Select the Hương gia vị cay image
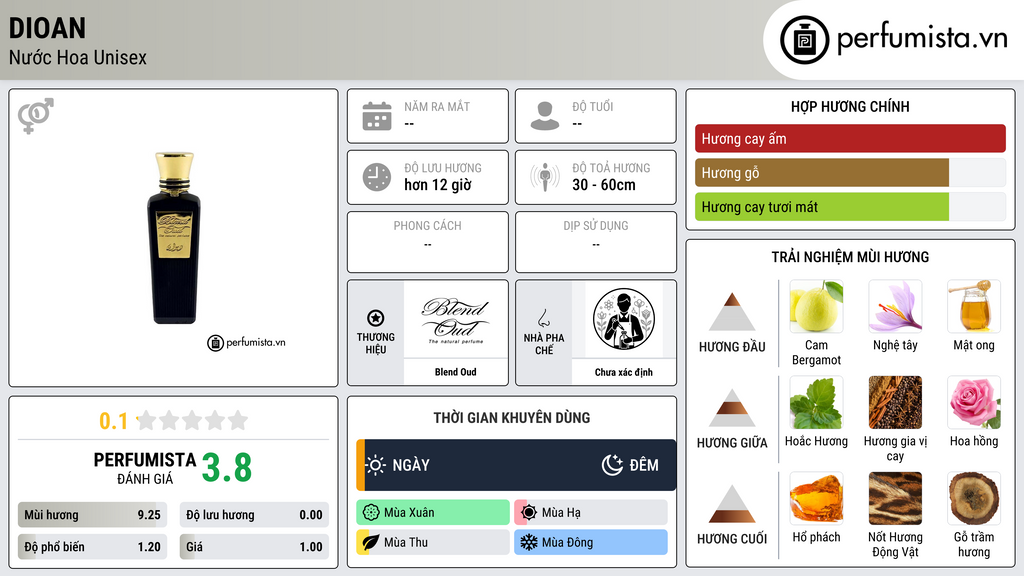The image size is (1024, 576). pyautogui.click(x=895, y=402)
